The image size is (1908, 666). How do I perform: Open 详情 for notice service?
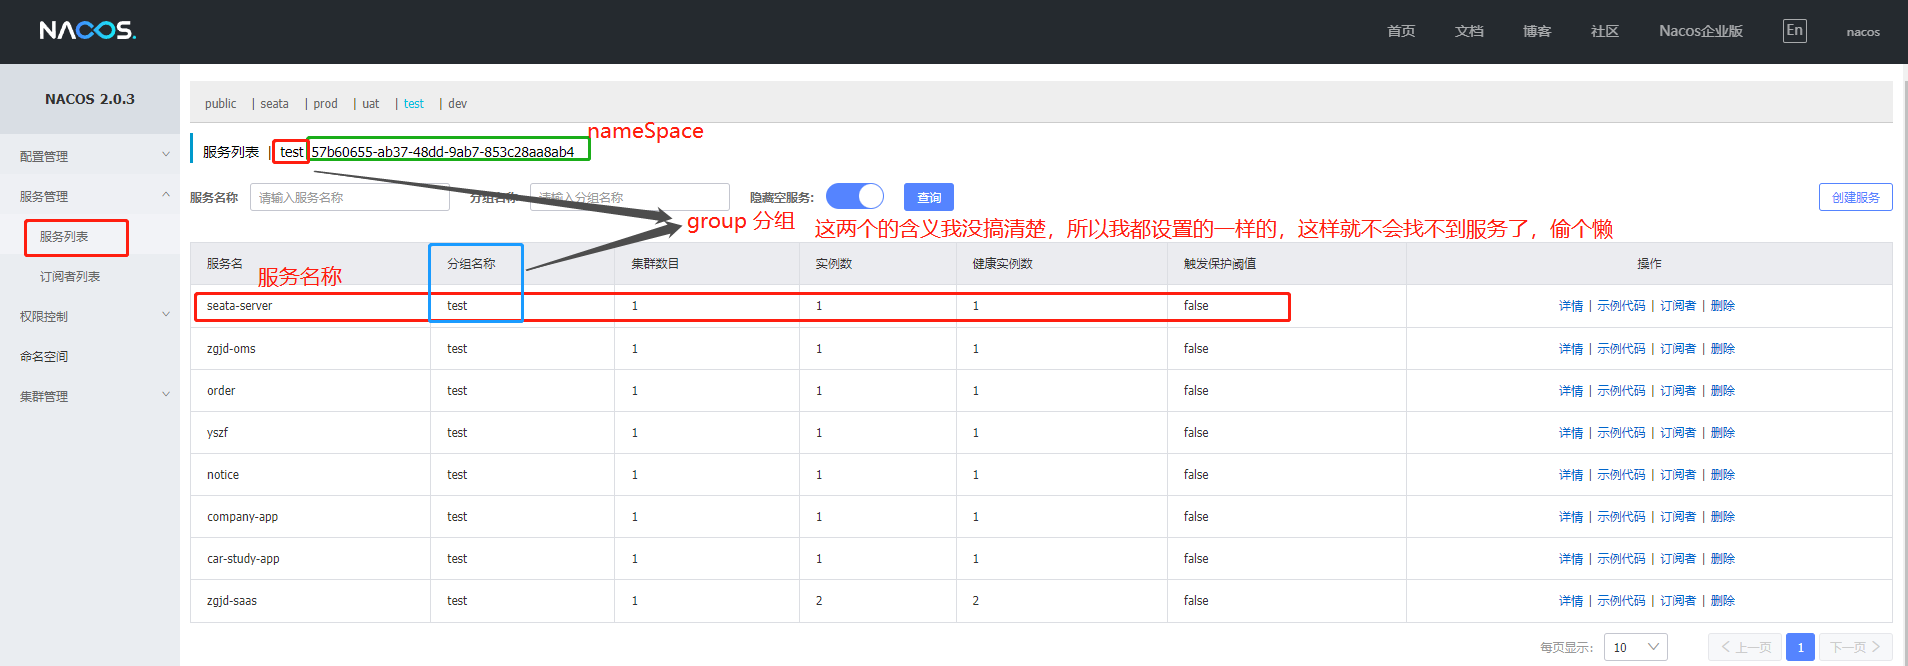1570,475
